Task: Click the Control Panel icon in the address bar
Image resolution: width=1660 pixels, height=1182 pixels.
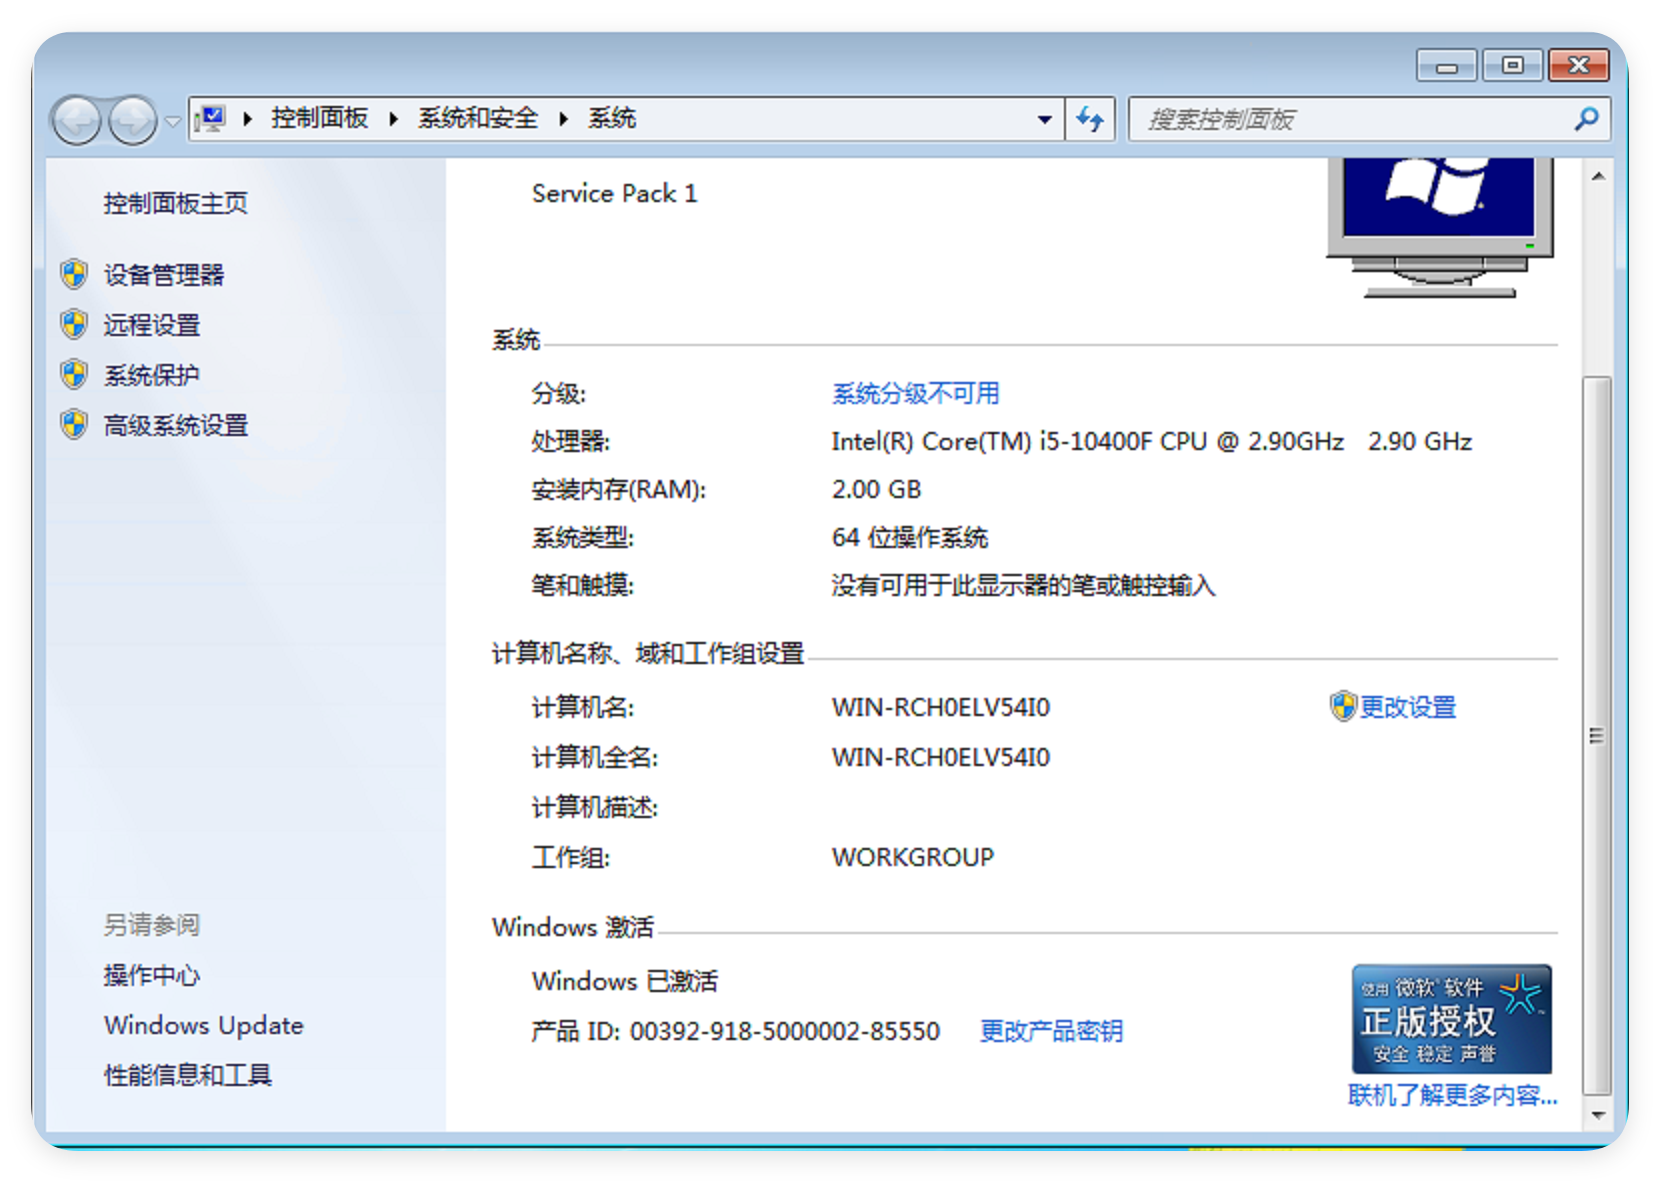Action: 211,118
